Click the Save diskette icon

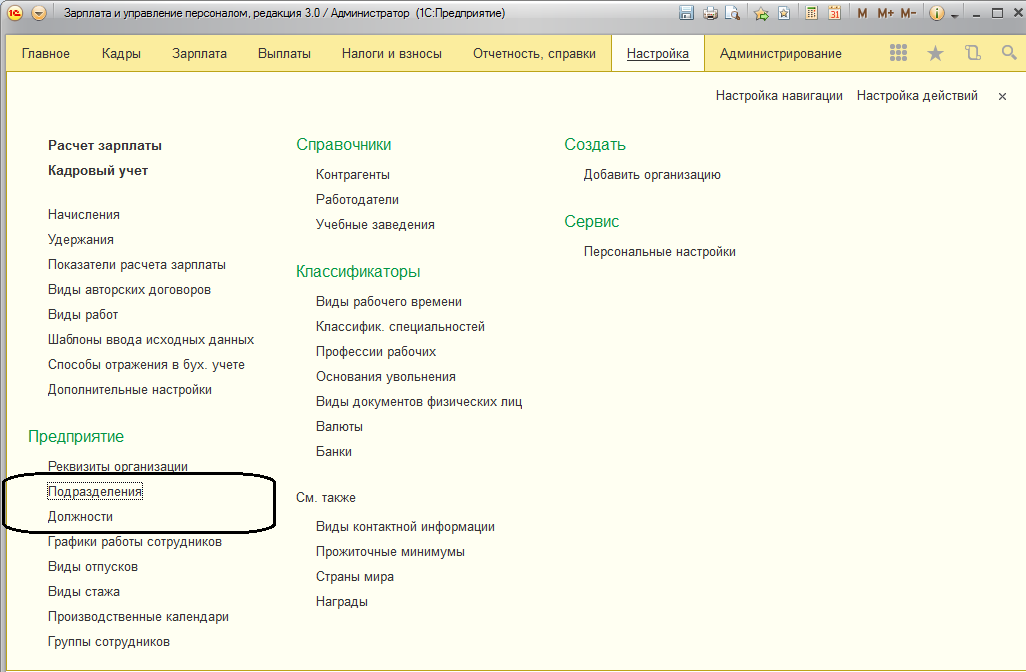[686, 13]
